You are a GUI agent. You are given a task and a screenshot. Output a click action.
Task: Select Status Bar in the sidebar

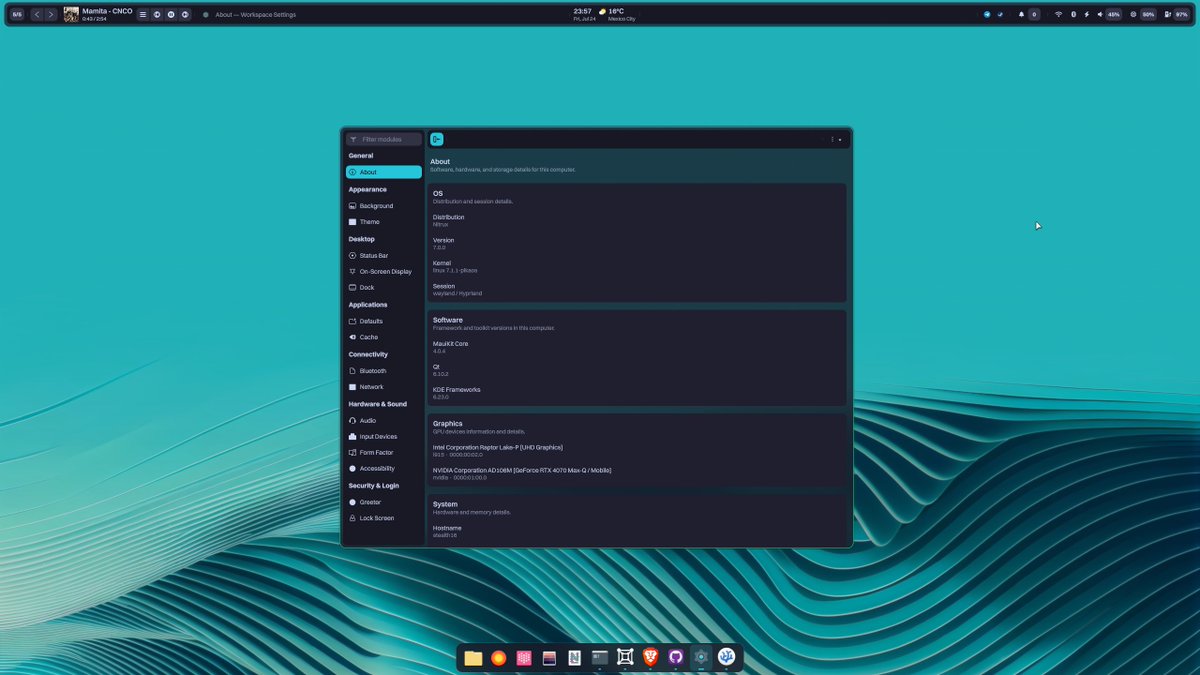click(x=383, y=256)
